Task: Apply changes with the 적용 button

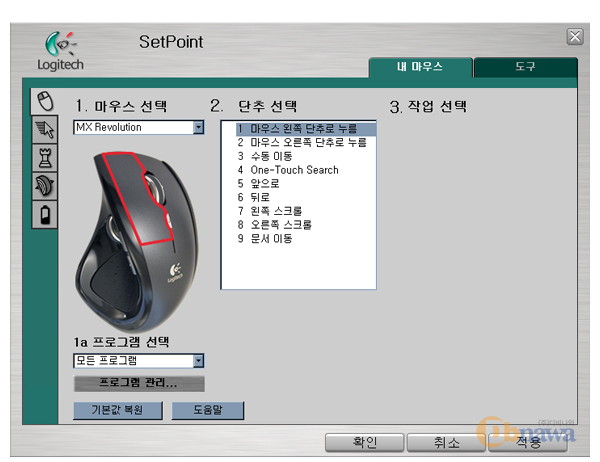Action: click(528, 443)
